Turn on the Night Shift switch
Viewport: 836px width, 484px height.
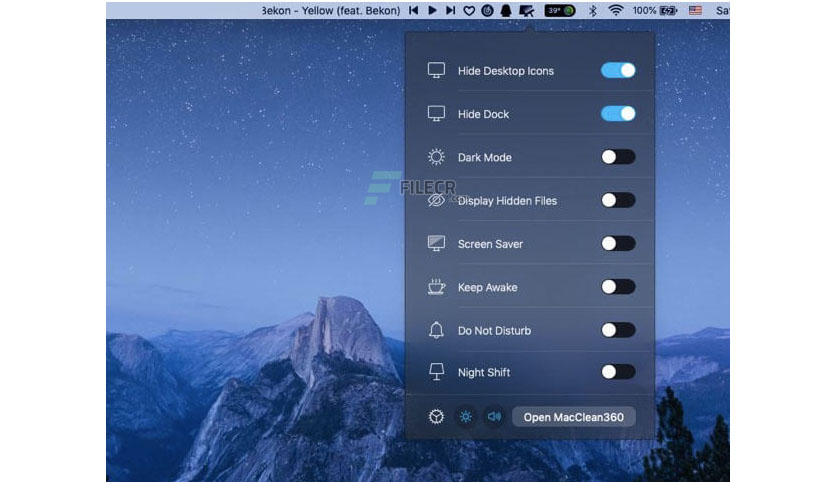click(618, 372)
